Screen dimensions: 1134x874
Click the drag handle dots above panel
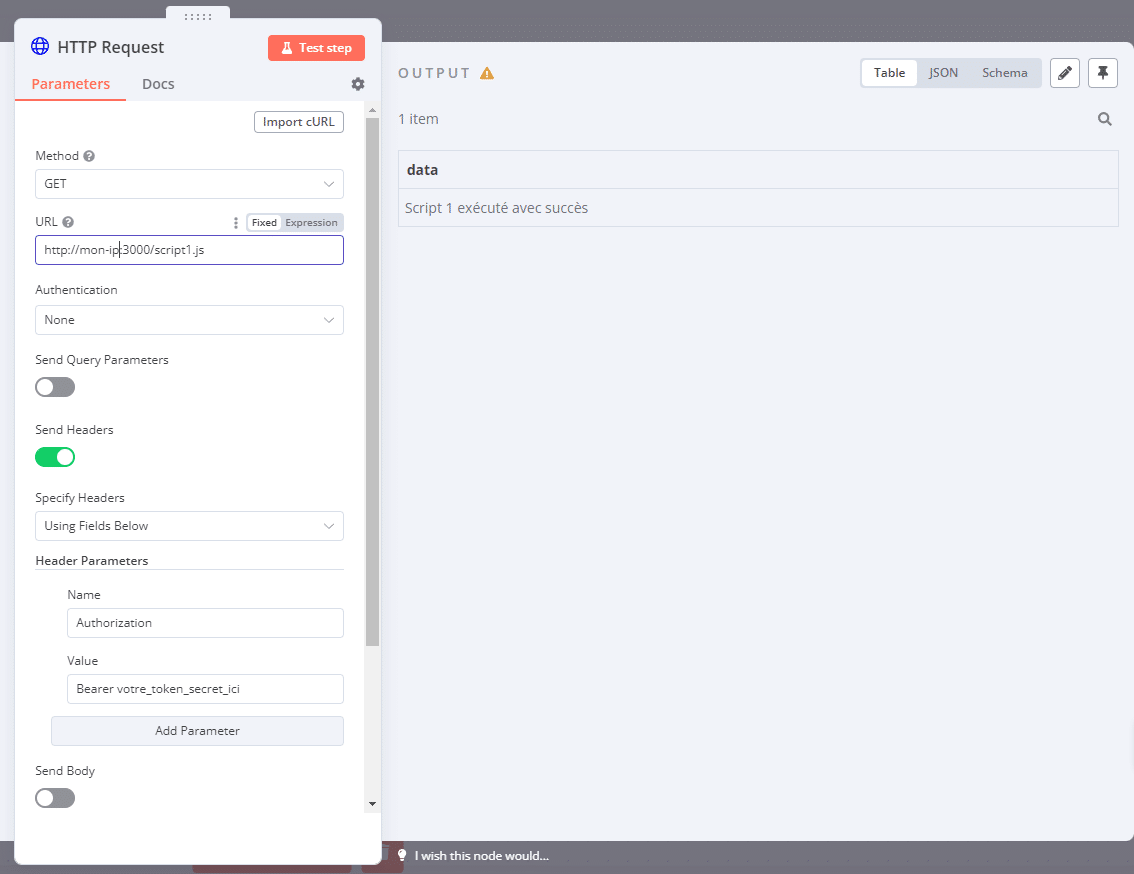click(x=198, y=16)
